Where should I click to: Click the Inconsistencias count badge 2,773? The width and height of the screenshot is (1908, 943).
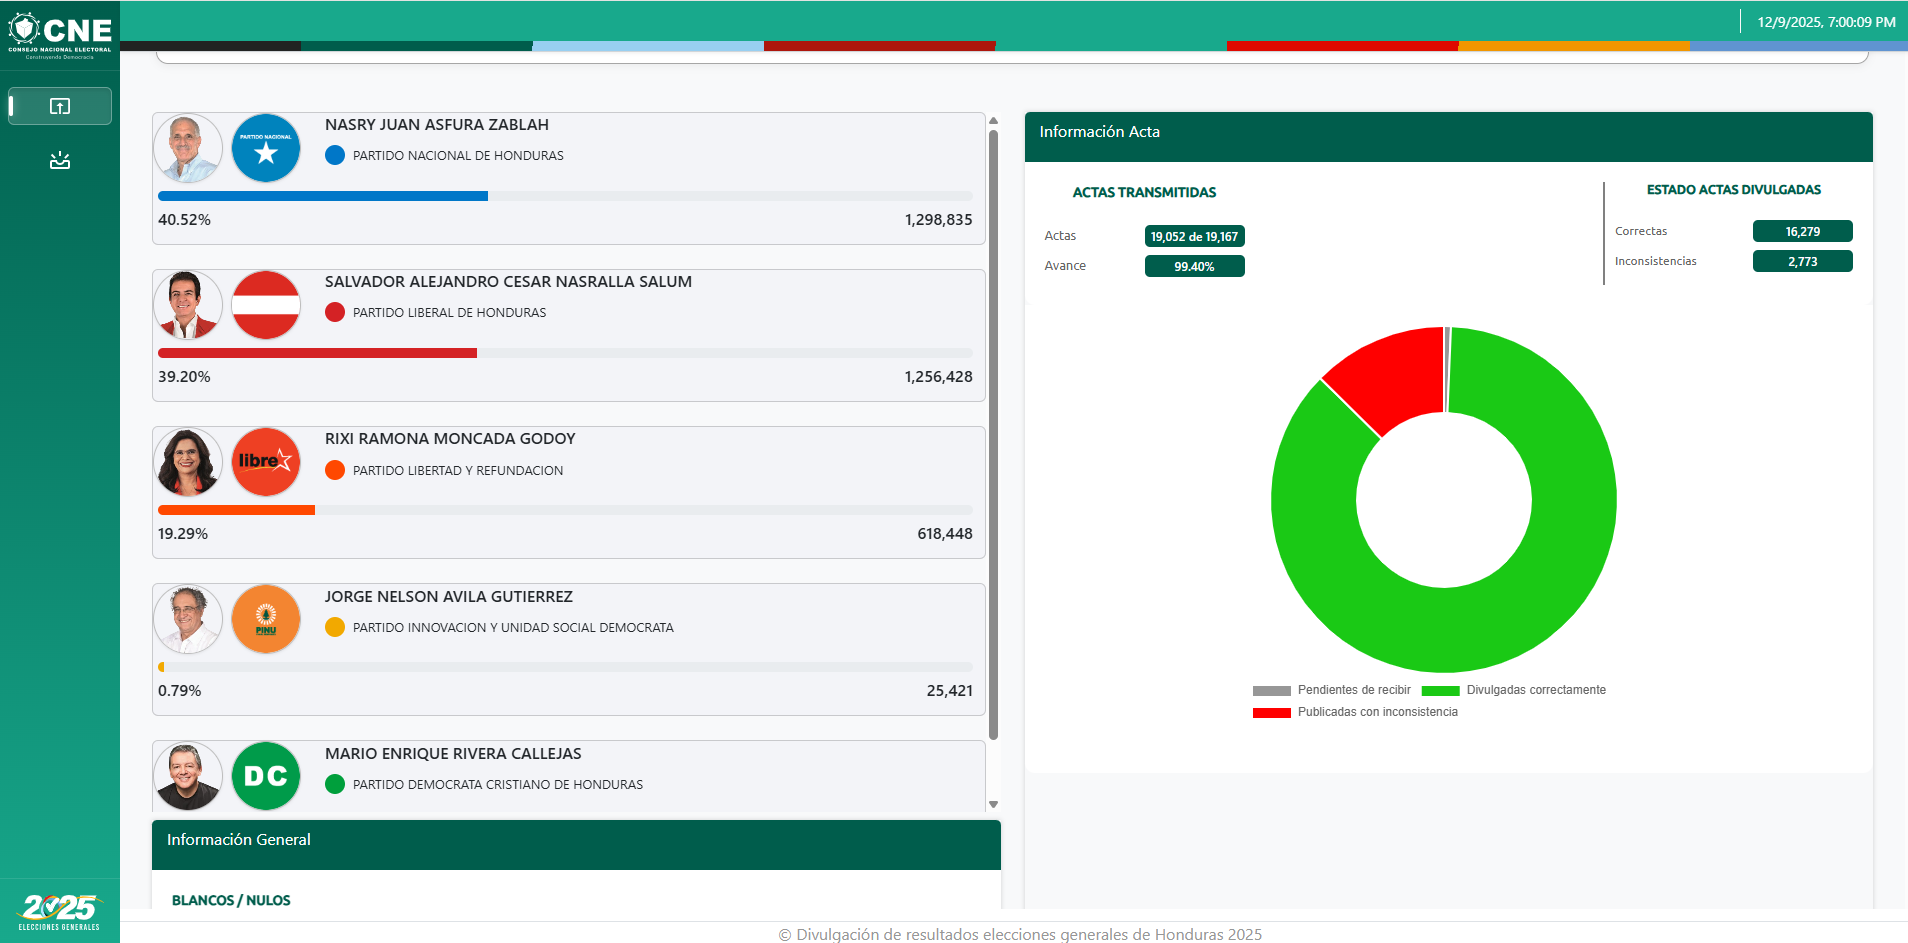[1802, 261]
